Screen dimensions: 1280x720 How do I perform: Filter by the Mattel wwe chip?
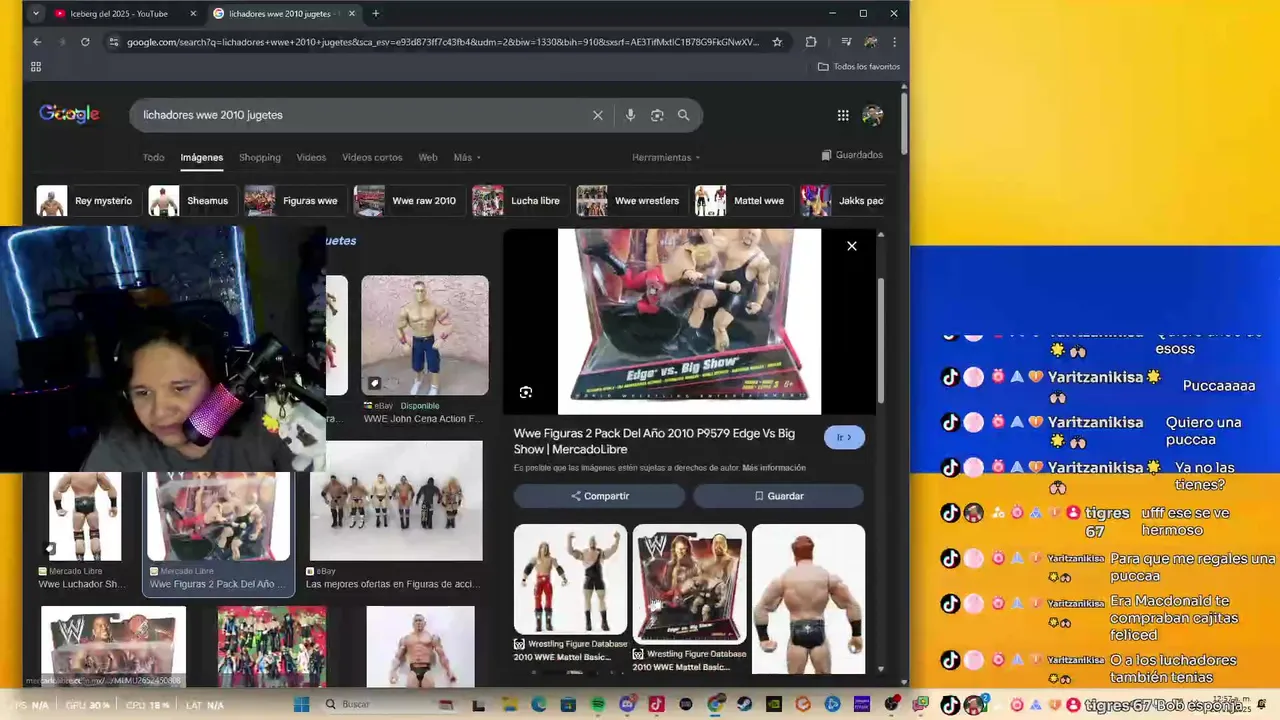click(744, 201)
